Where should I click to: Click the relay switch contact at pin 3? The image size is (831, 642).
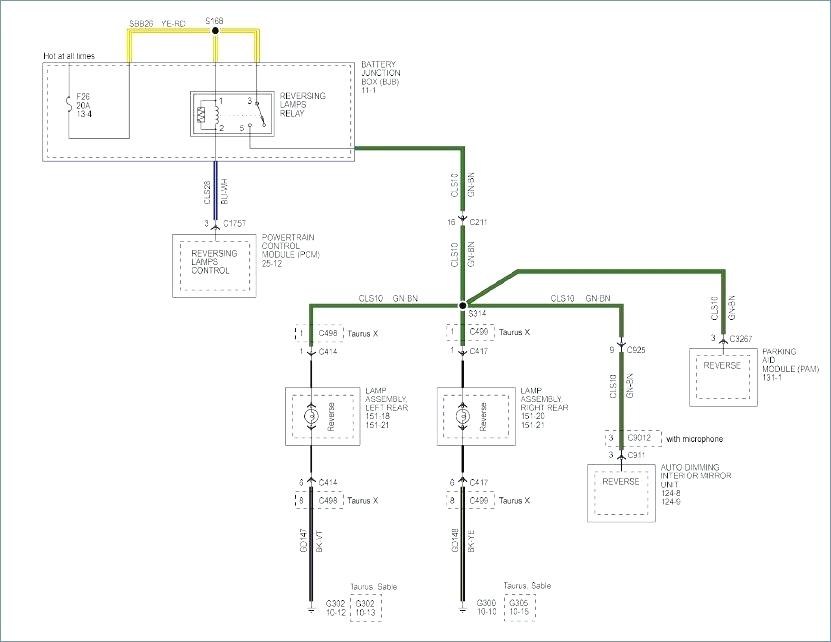(260, 113)
